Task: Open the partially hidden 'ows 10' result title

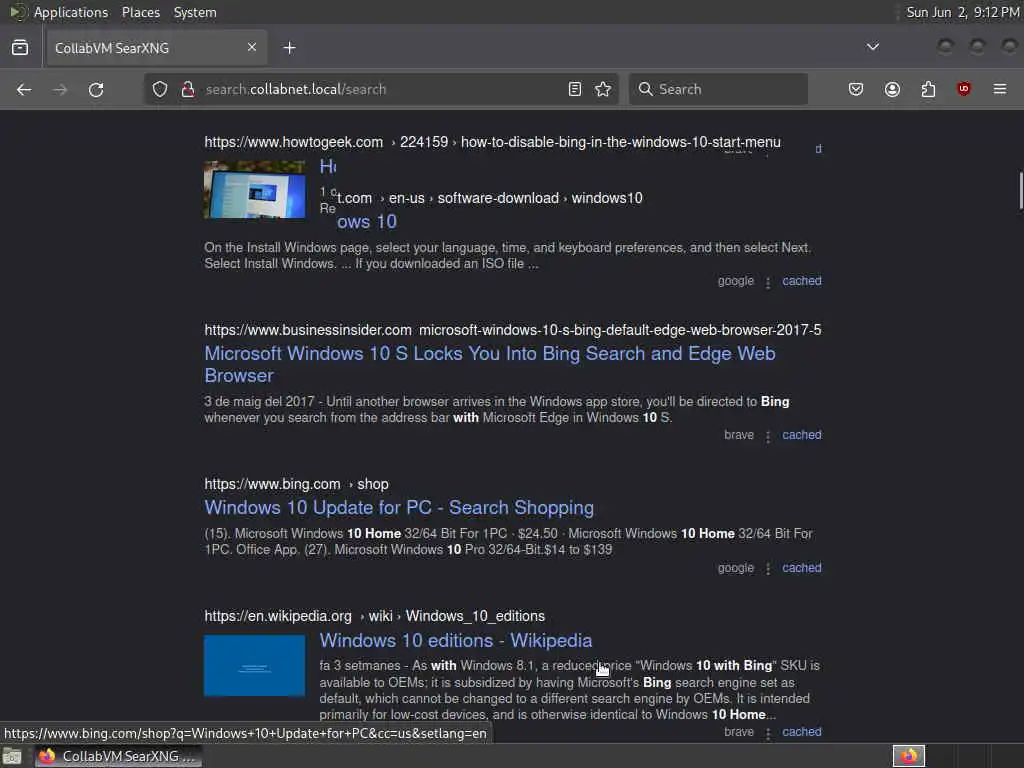Action: [x=367, y=222]
